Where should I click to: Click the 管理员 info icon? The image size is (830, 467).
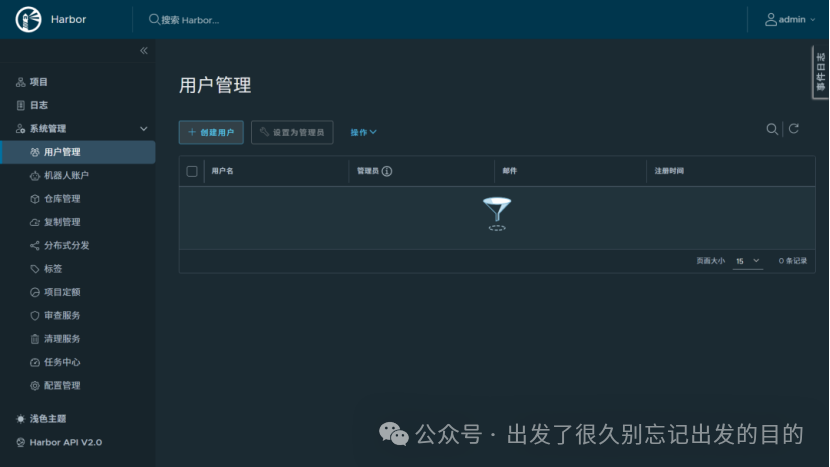coord(387,171)
